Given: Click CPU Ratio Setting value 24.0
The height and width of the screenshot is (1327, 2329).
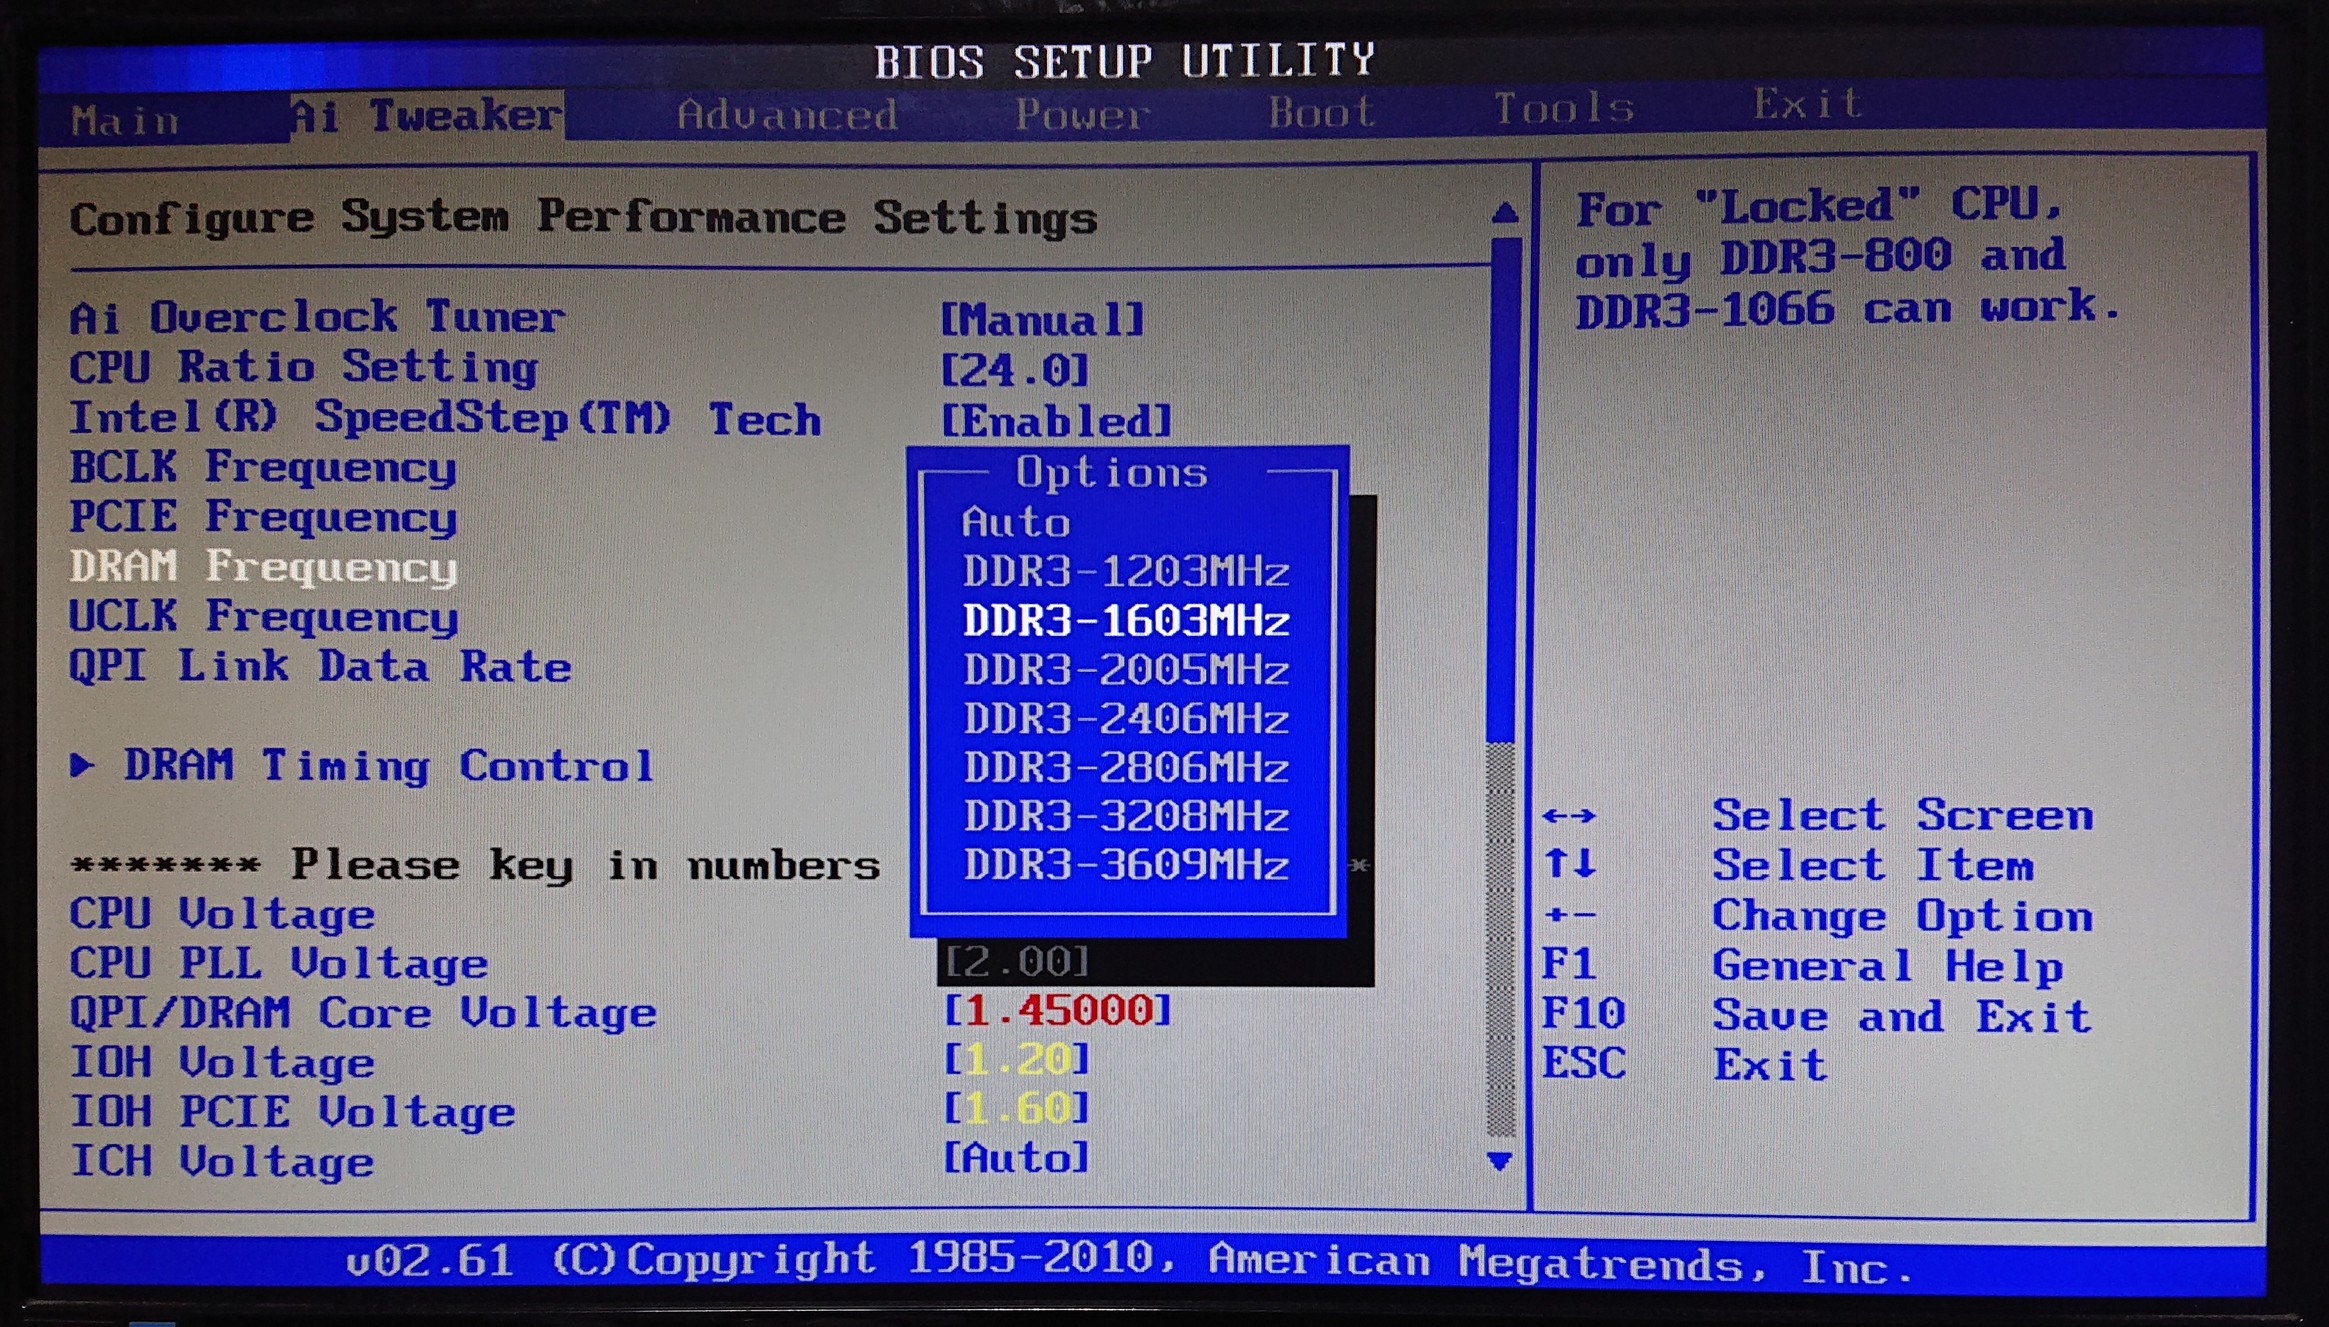Looking at the screenshot, I should [1014, 371].
